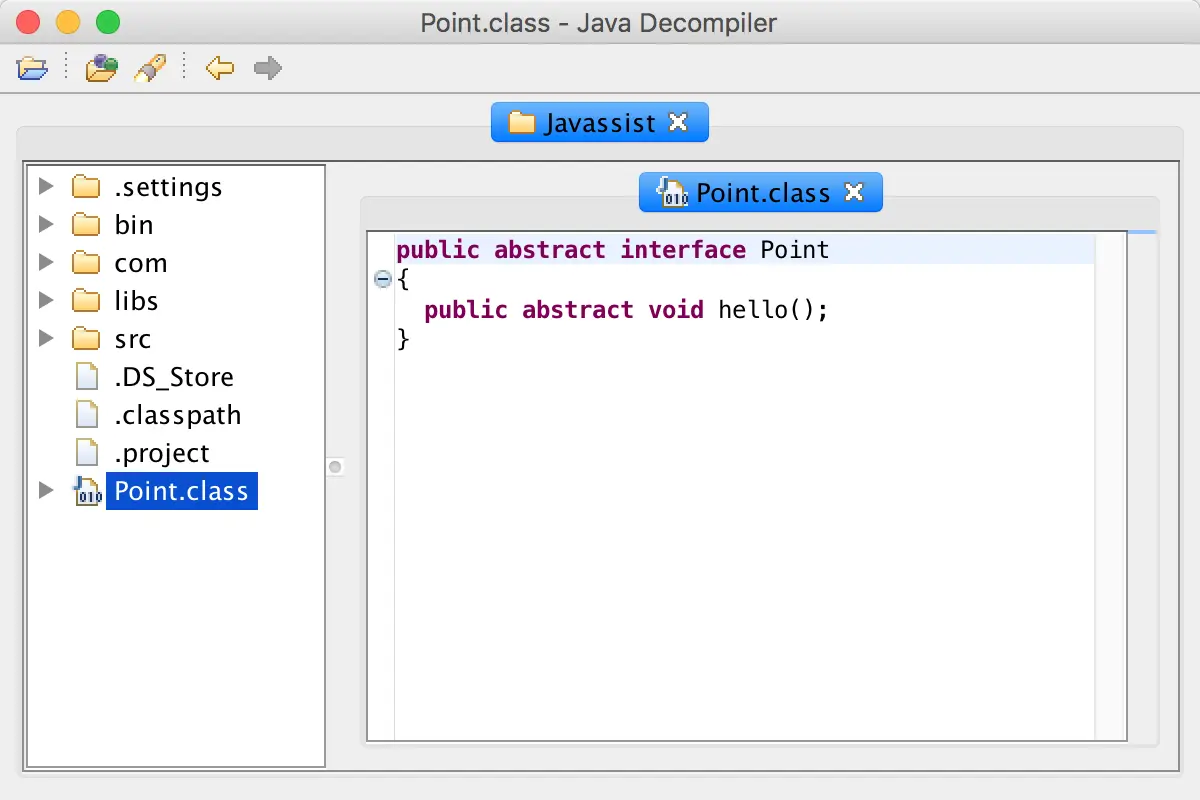
Task: Select the Point.class editor tab
Action: [x=761, y=192]
